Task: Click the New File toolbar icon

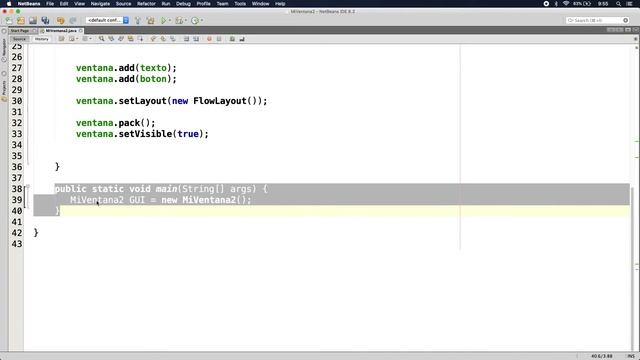Action: (x=9, y=20)
